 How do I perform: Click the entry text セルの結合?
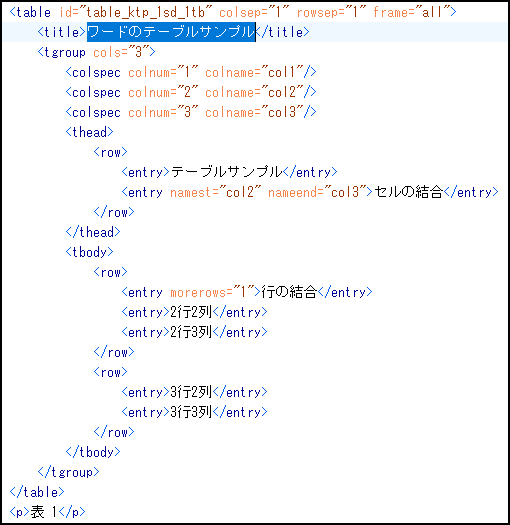[x=409, y=192]
